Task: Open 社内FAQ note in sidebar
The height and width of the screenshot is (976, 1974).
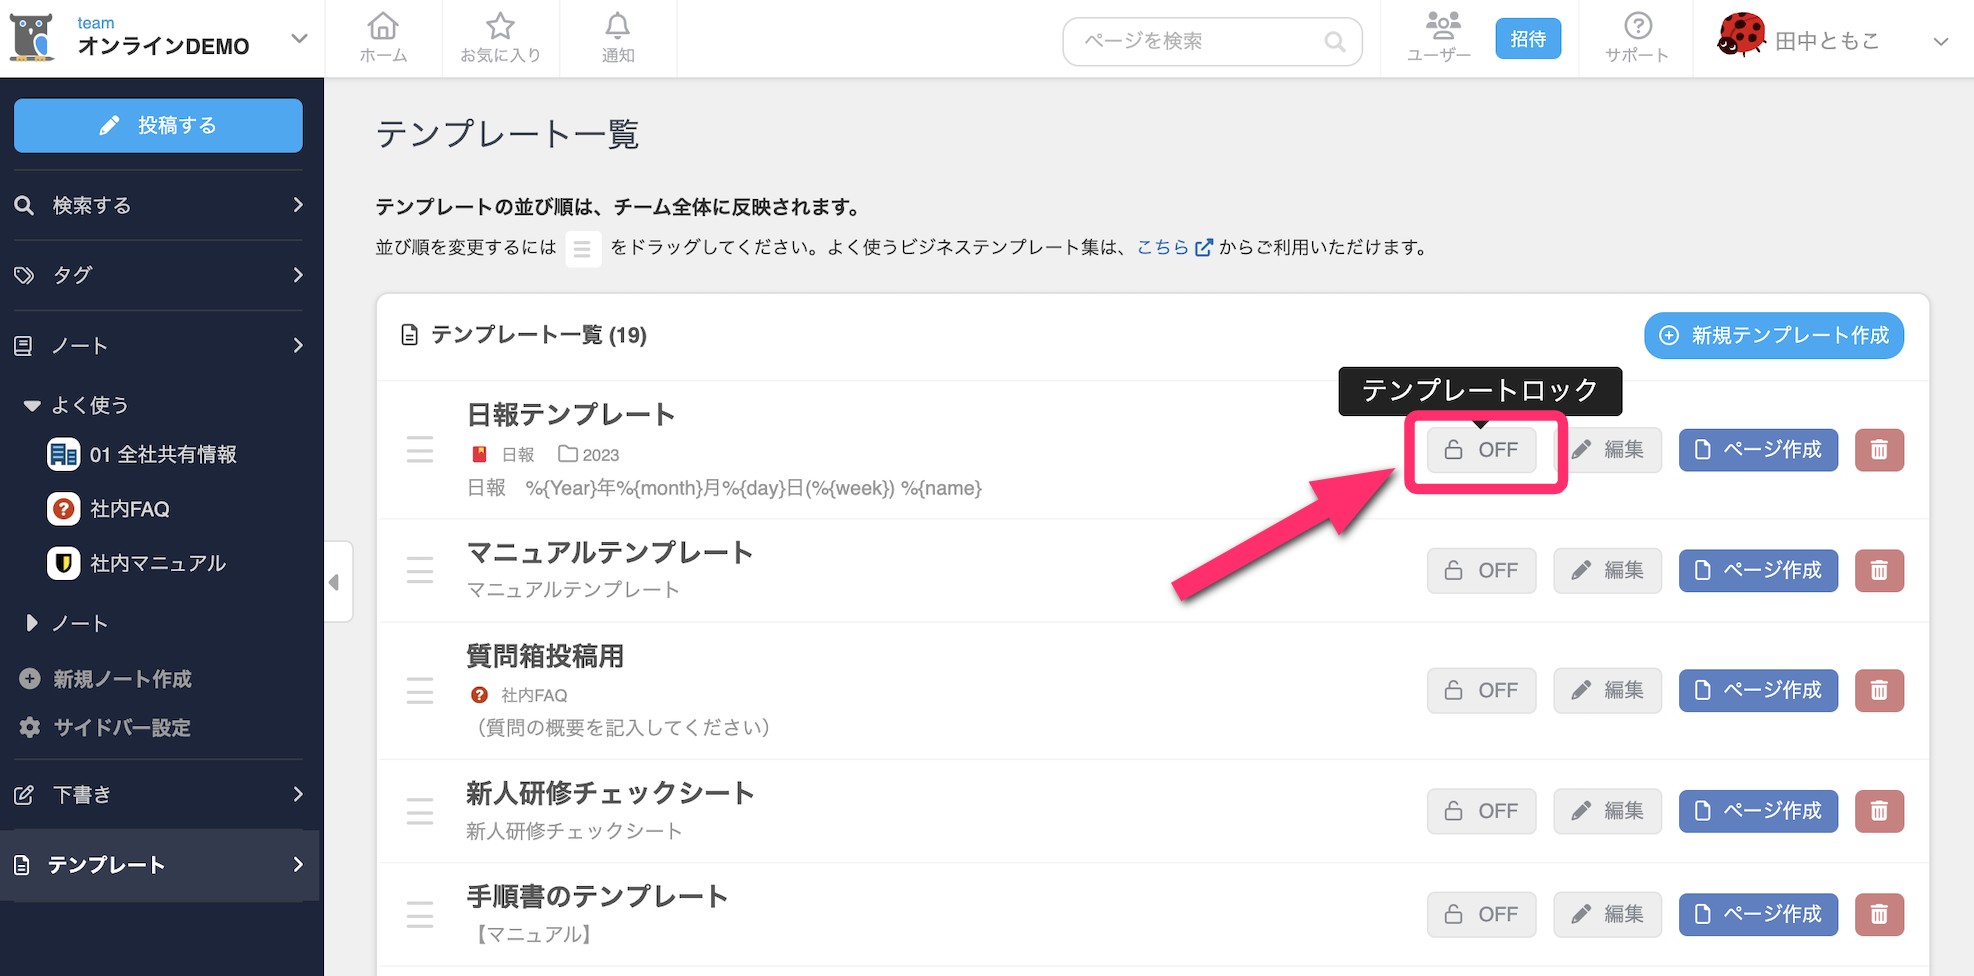Action: [x=130, y=509]
